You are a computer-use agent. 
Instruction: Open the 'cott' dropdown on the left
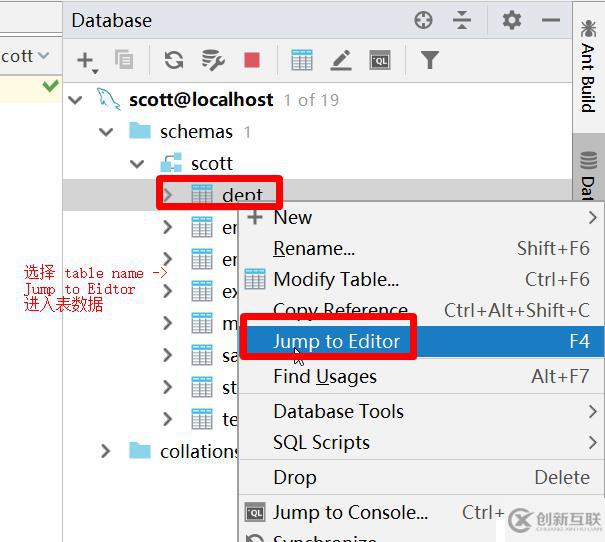tap(25, 56)
